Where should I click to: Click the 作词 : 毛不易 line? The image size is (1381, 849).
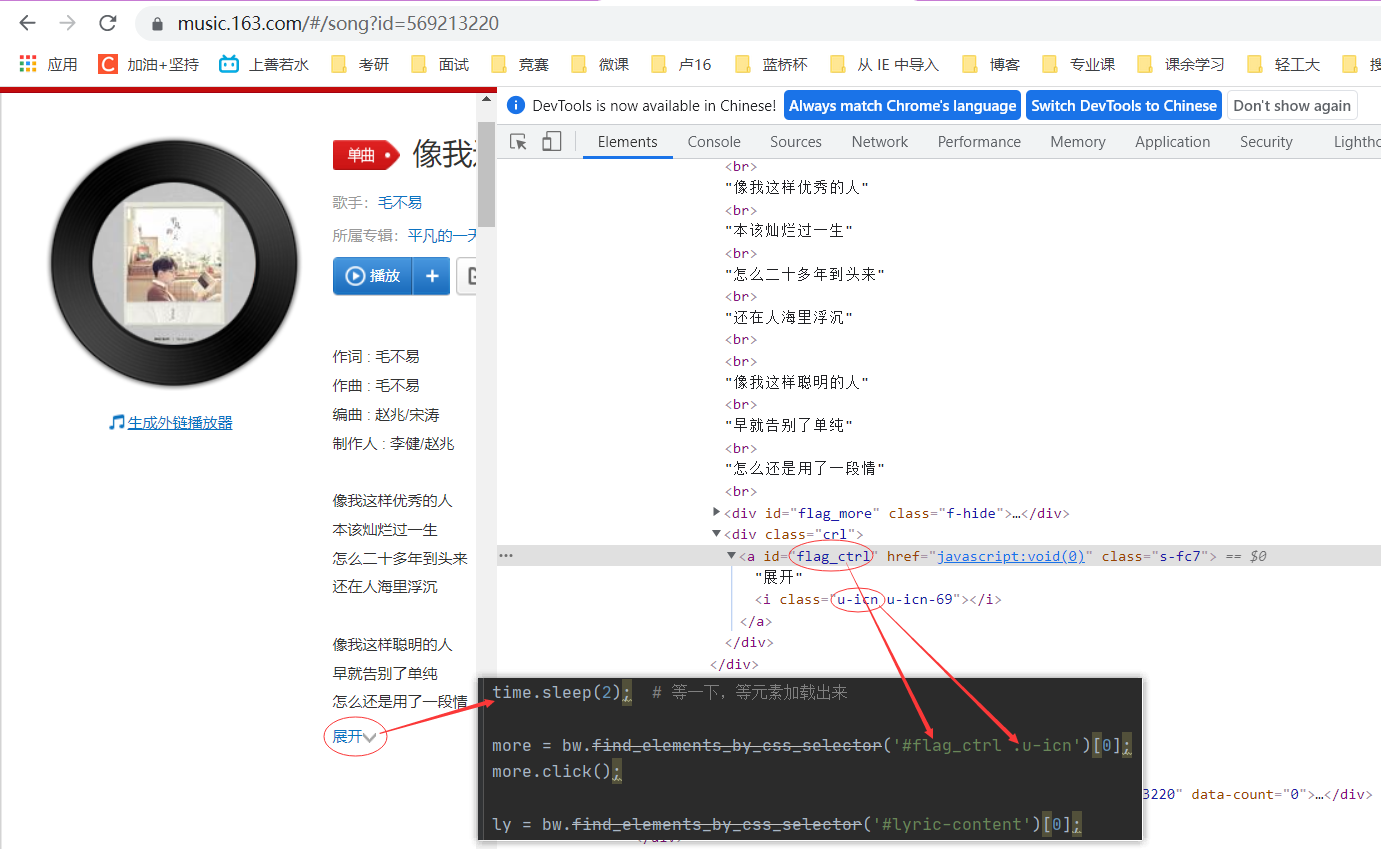pos(376,356)
